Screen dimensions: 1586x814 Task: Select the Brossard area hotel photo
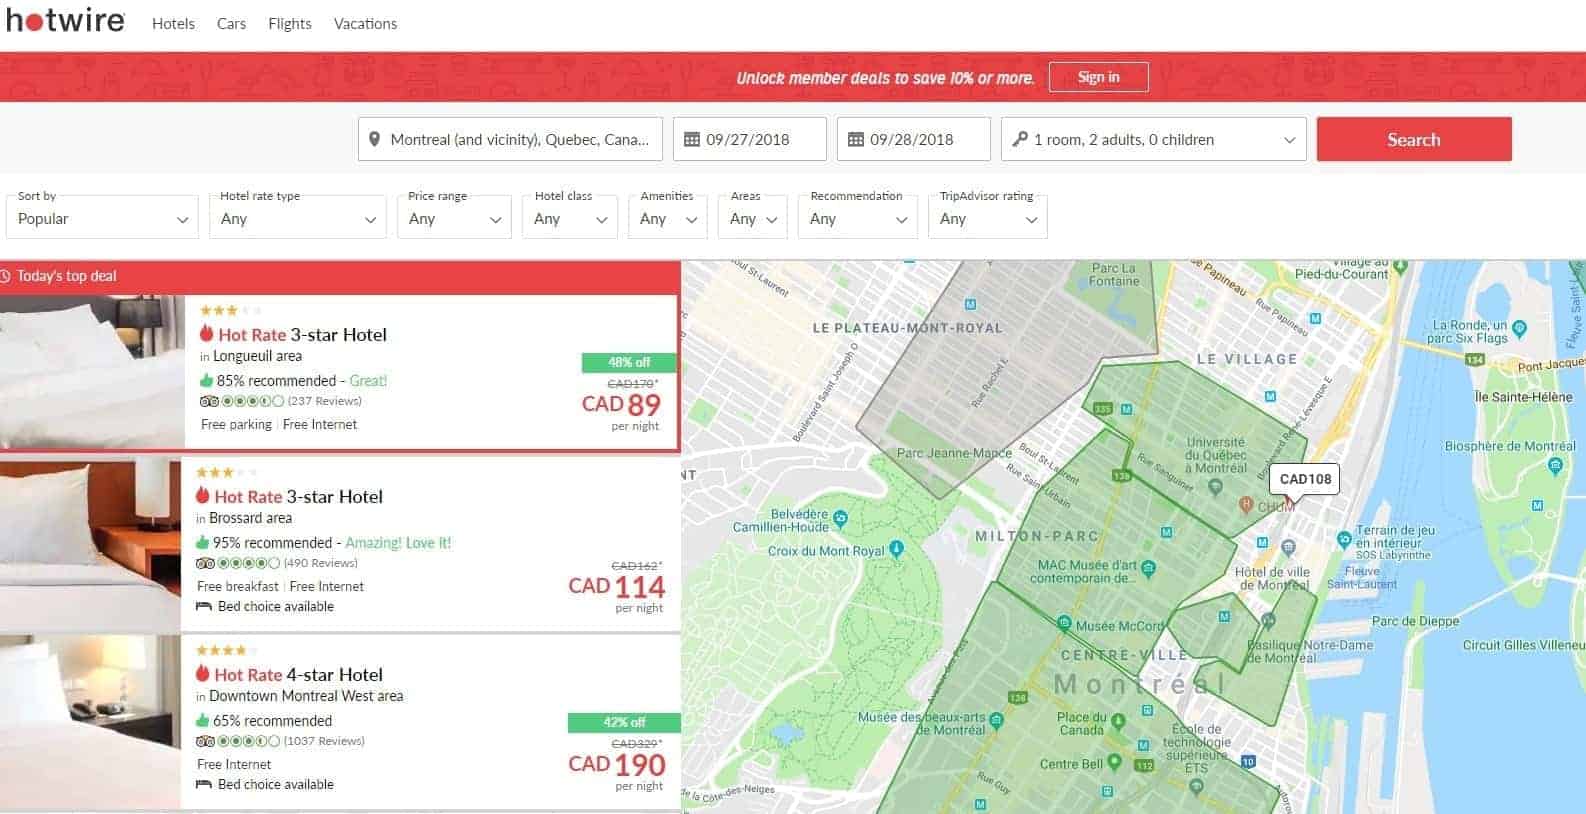pos(90,544)
